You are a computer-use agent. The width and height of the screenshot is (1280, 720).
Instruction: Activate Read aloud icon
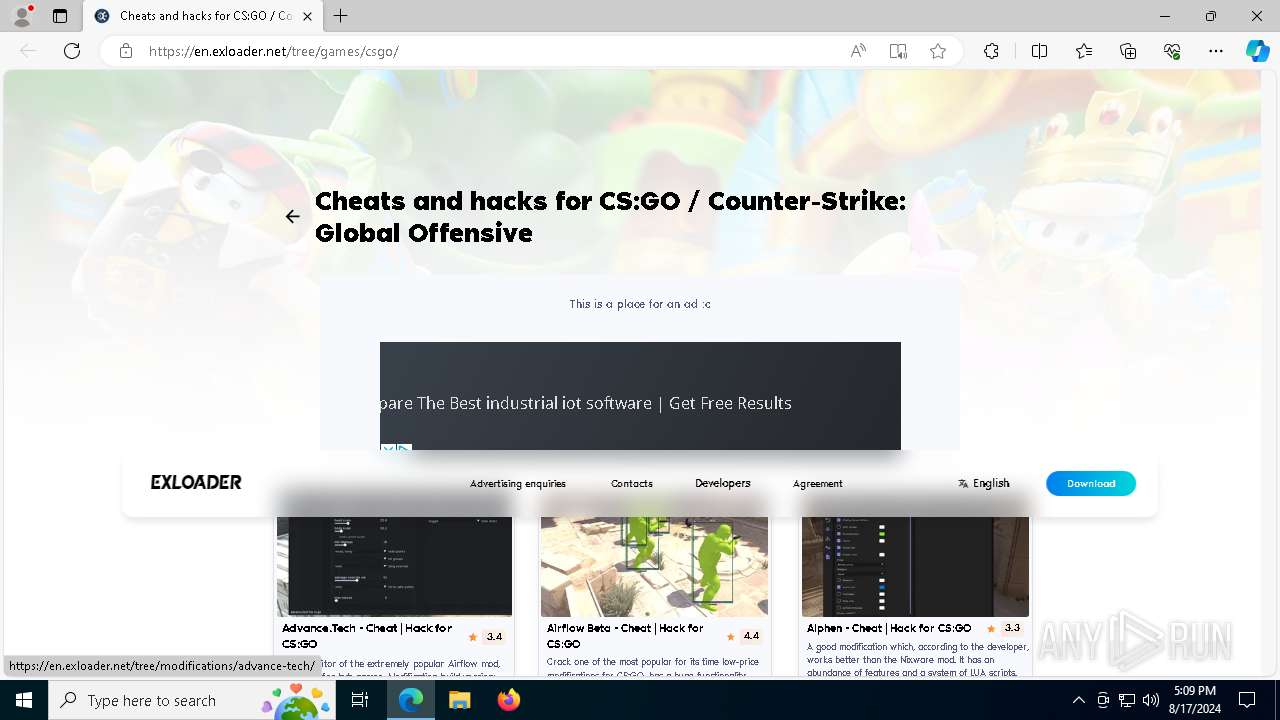[x=858, y=51]
